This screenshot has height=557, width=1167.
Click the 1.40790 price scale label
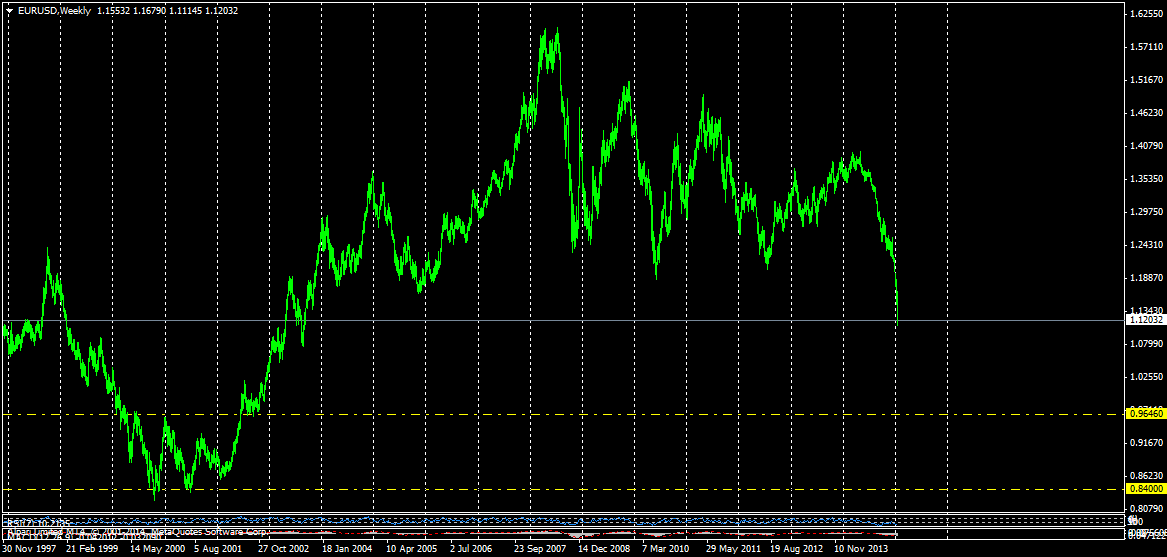(x=1147, y=146)
